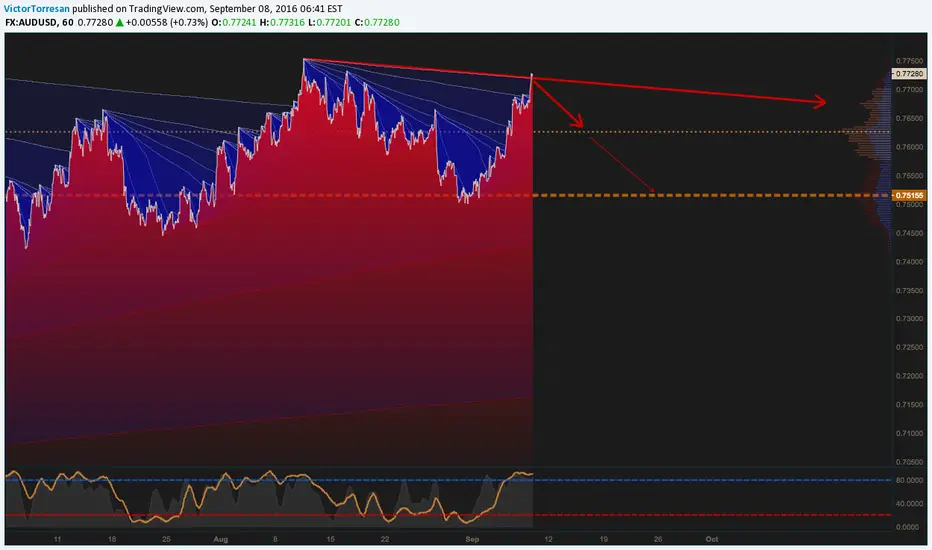Viewport: 932px width, 550px height.
Task: Click the Aug label on time axis
Action: (x=221, y=539)
